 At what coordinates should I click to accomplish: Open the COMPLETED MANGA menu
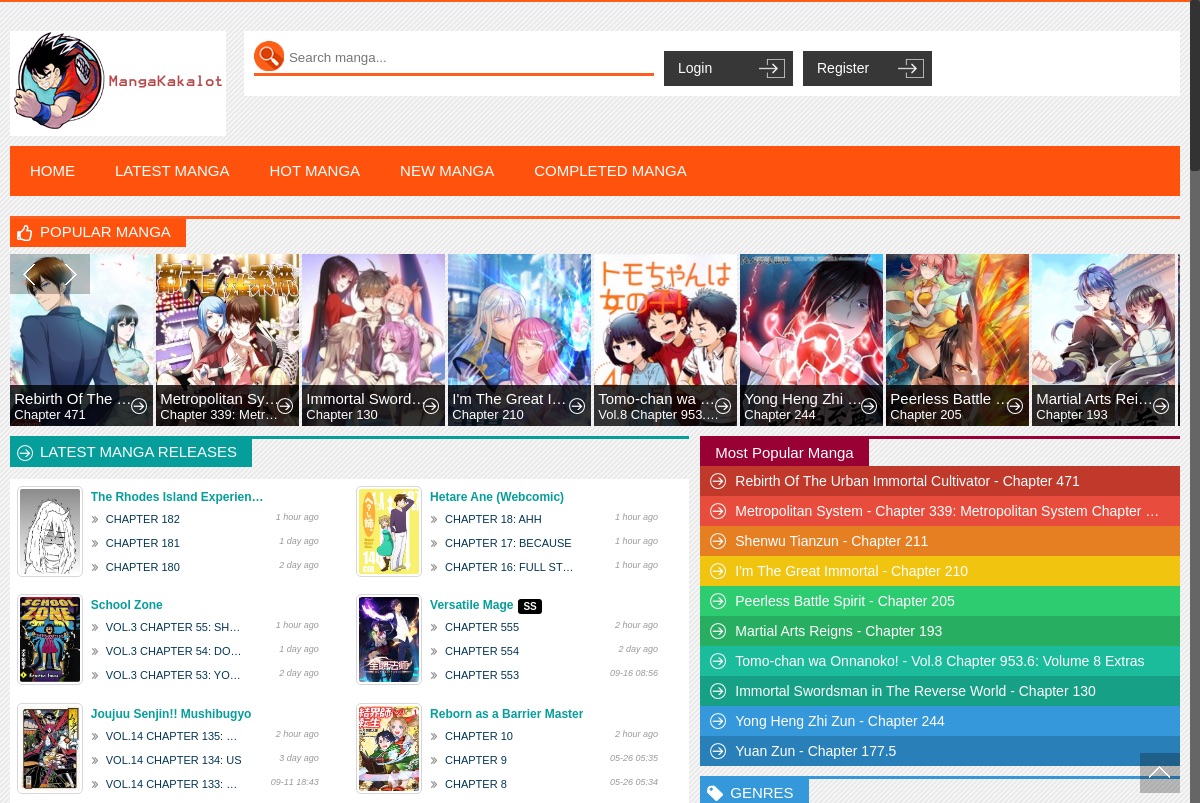click(610, 171)
